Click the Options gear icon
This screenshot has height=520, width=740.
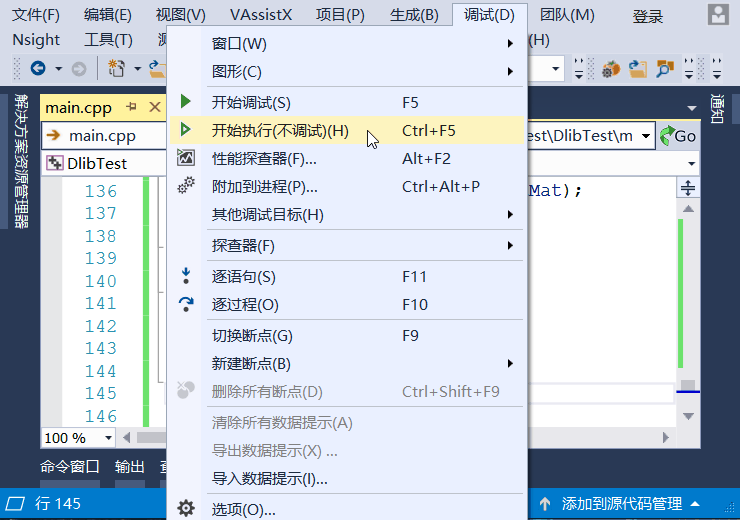(x=186, y=508)
